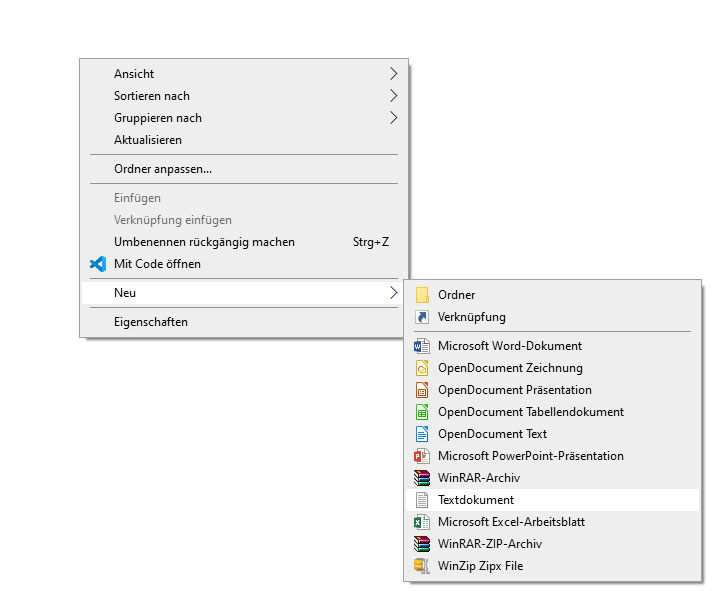Create an OpenDocument Text file
Viewport: 715px width, 591px height.
coord(552,434)
